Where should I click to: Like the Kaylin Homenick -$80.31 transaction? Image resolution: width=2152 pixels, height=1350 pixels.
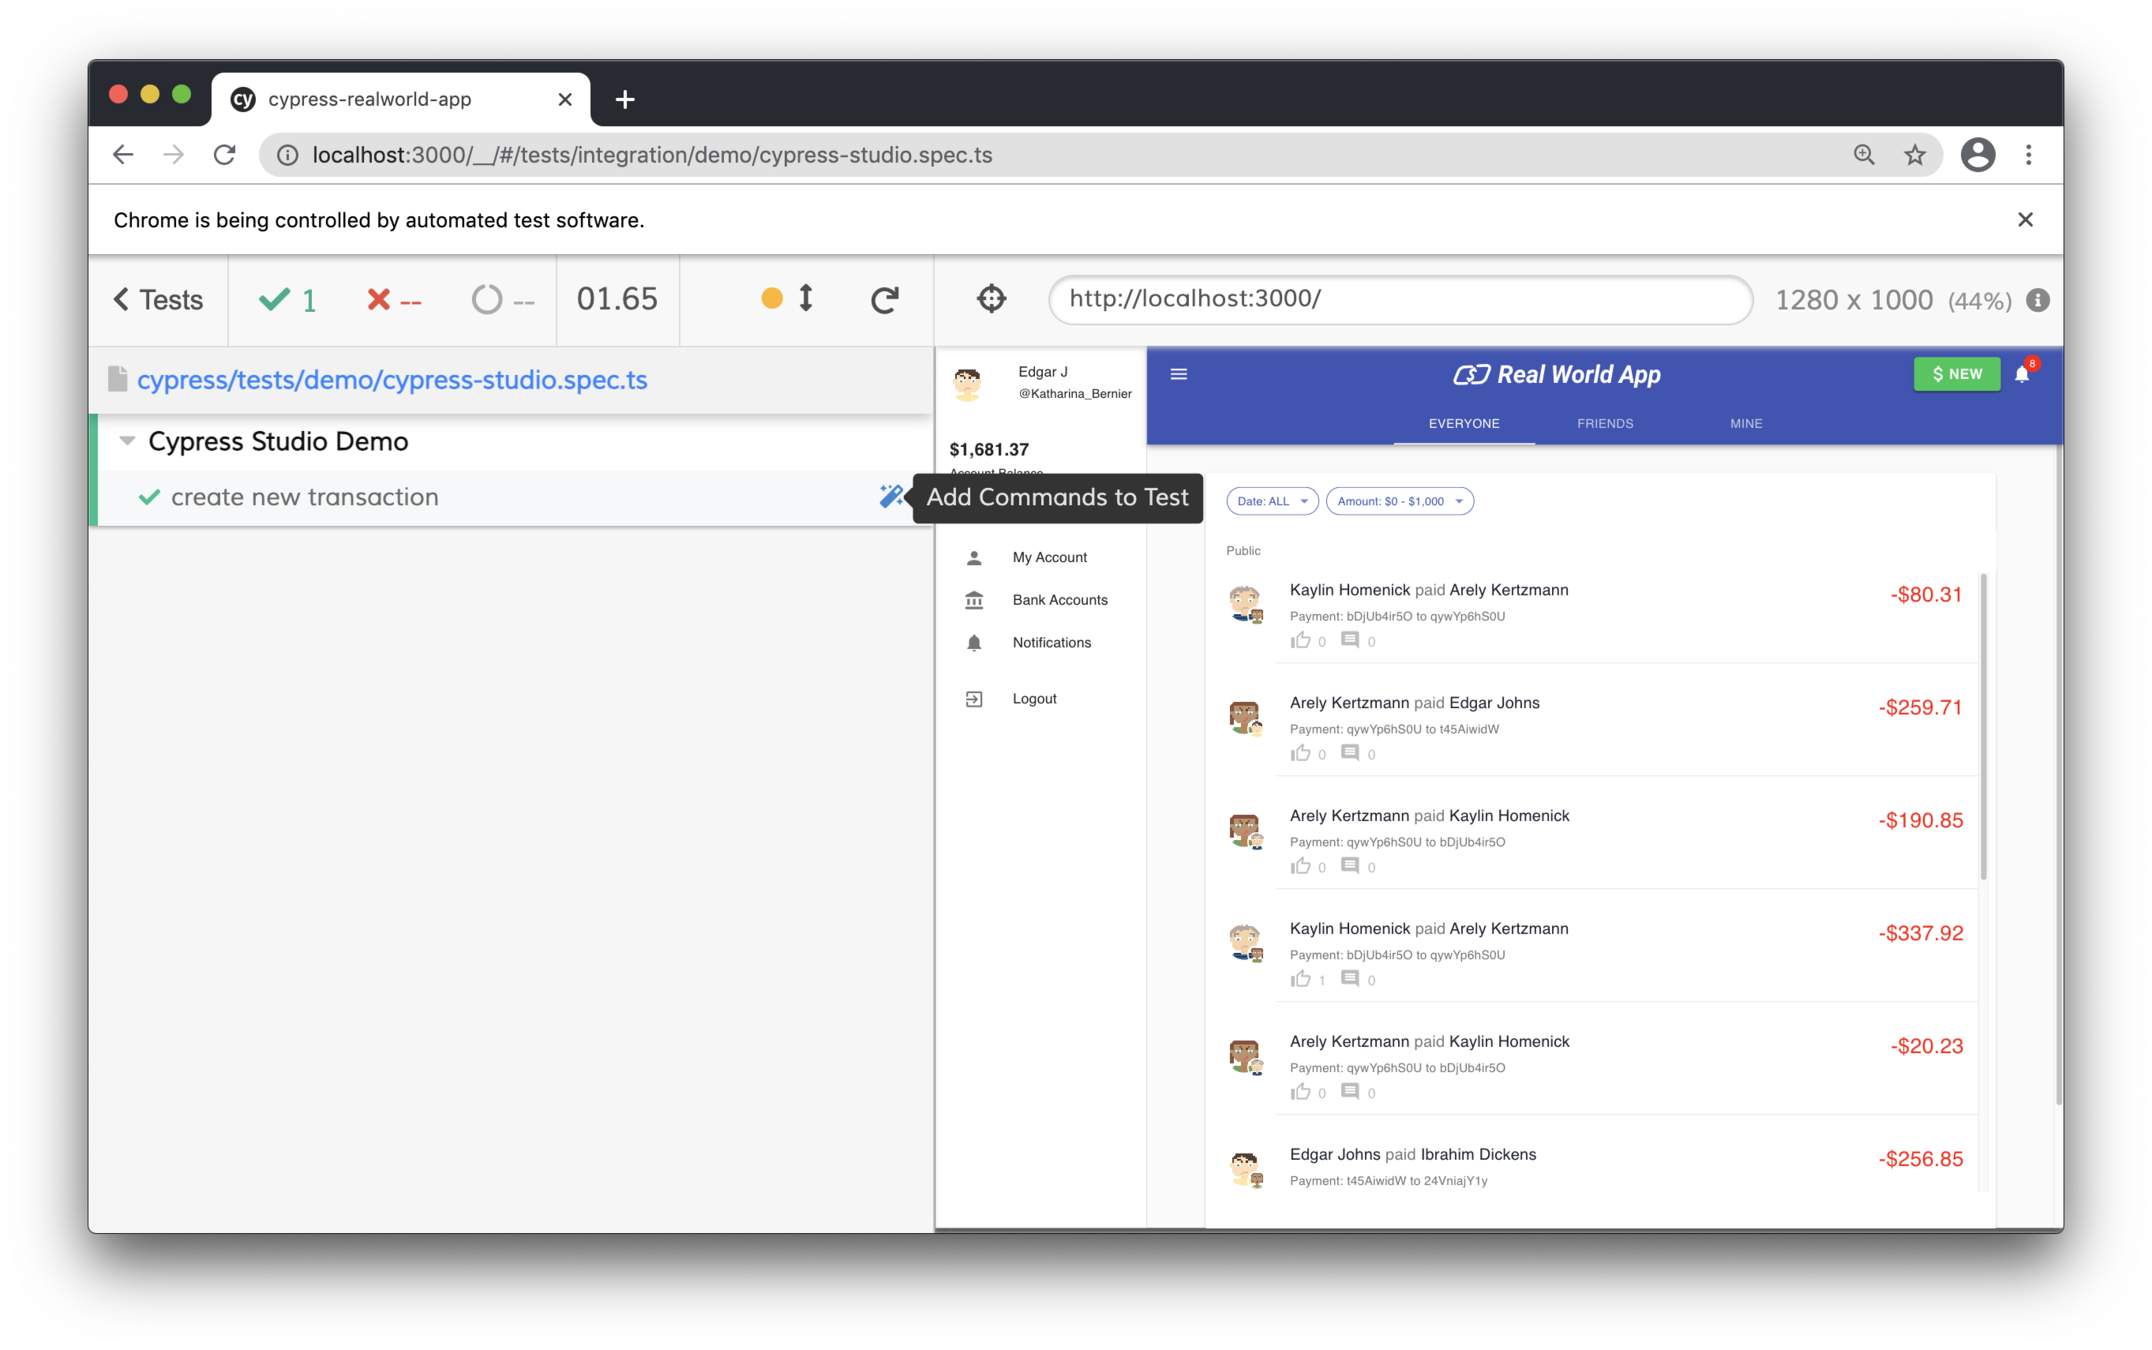[1300, 641]
